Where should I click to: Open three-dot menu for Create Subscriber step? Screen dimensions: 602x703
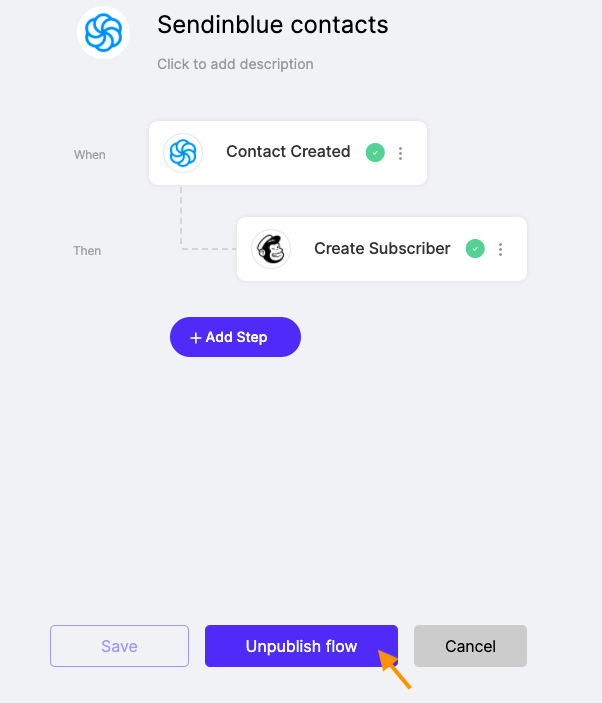tap(500, 249)
